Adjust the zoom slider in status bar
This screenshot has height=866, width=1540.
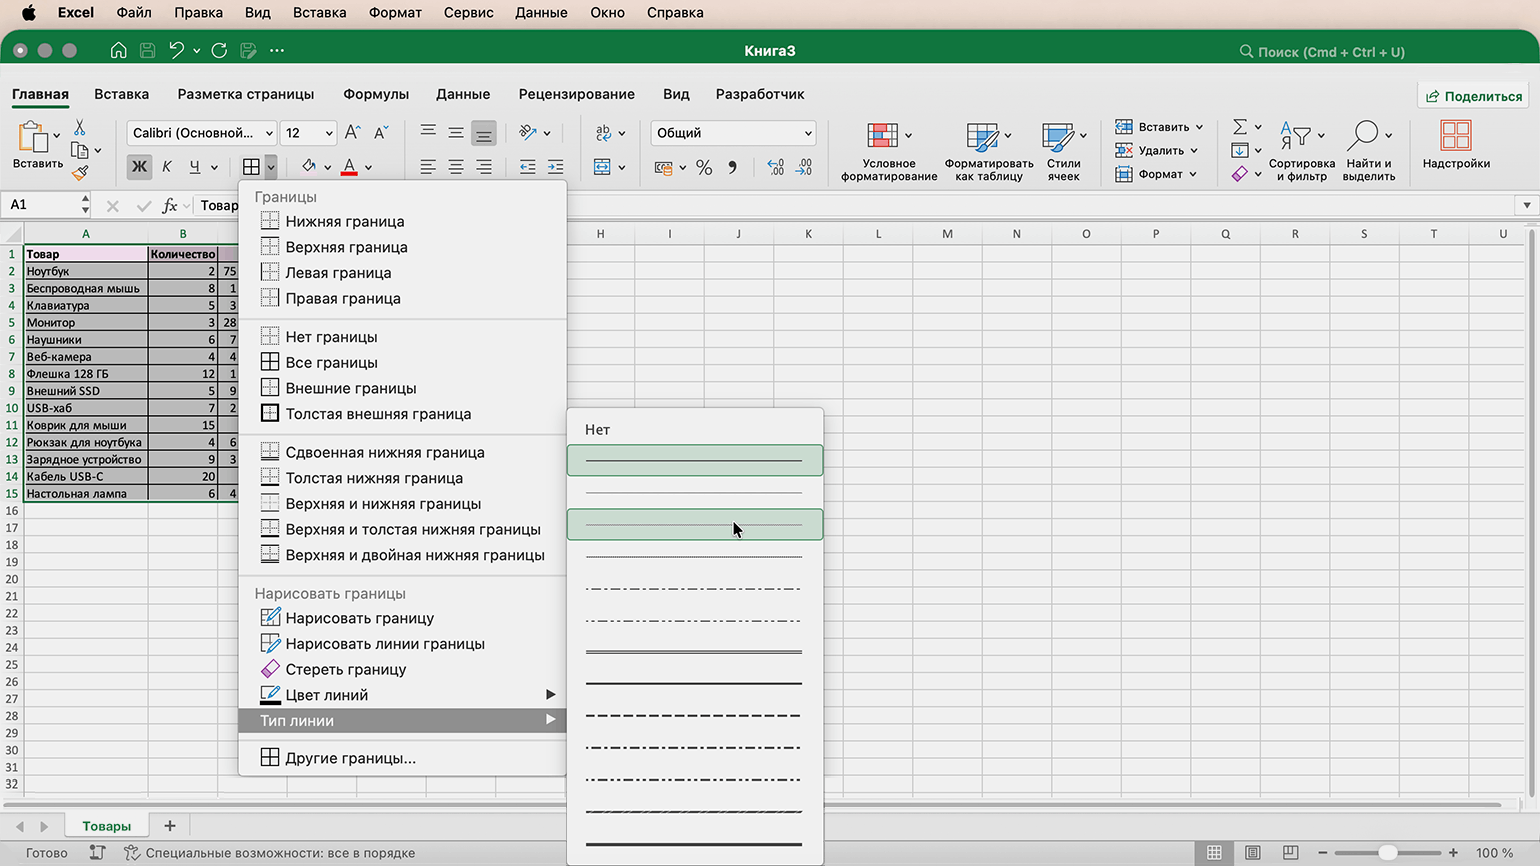1387,853
